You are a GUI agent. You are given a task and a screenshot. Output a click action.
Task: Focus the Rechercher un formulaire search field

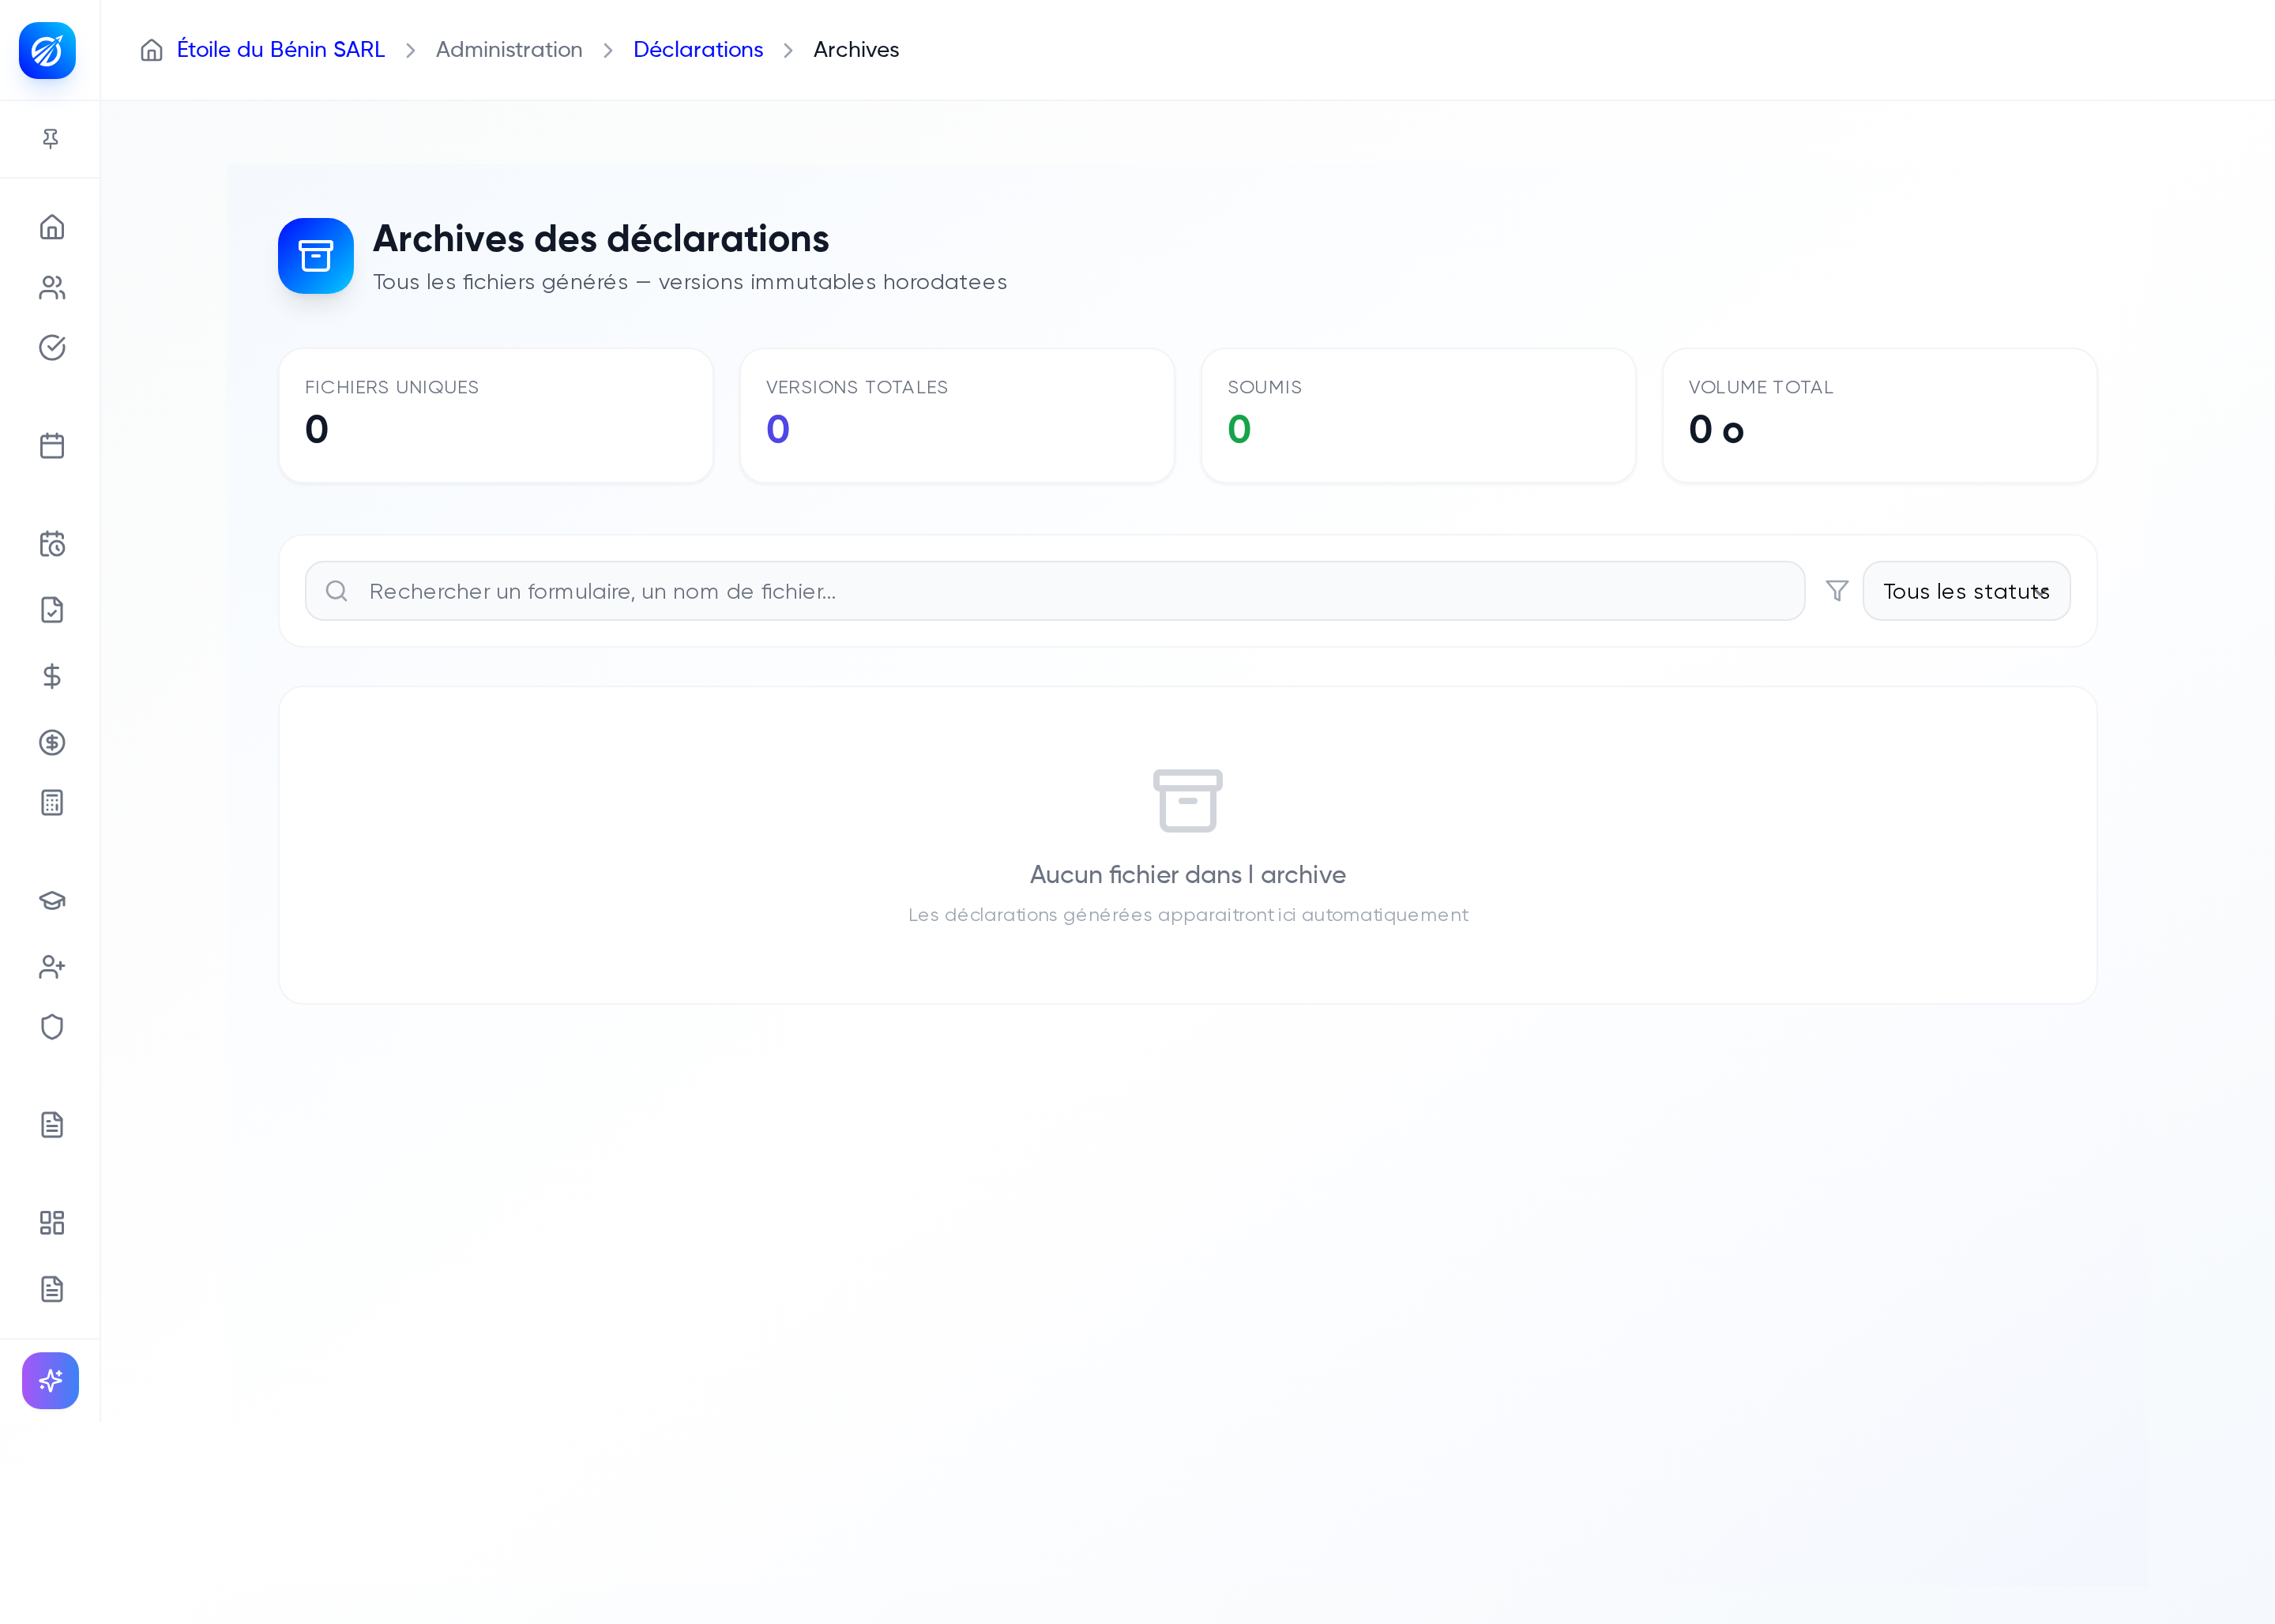[x=1055, y=591]
